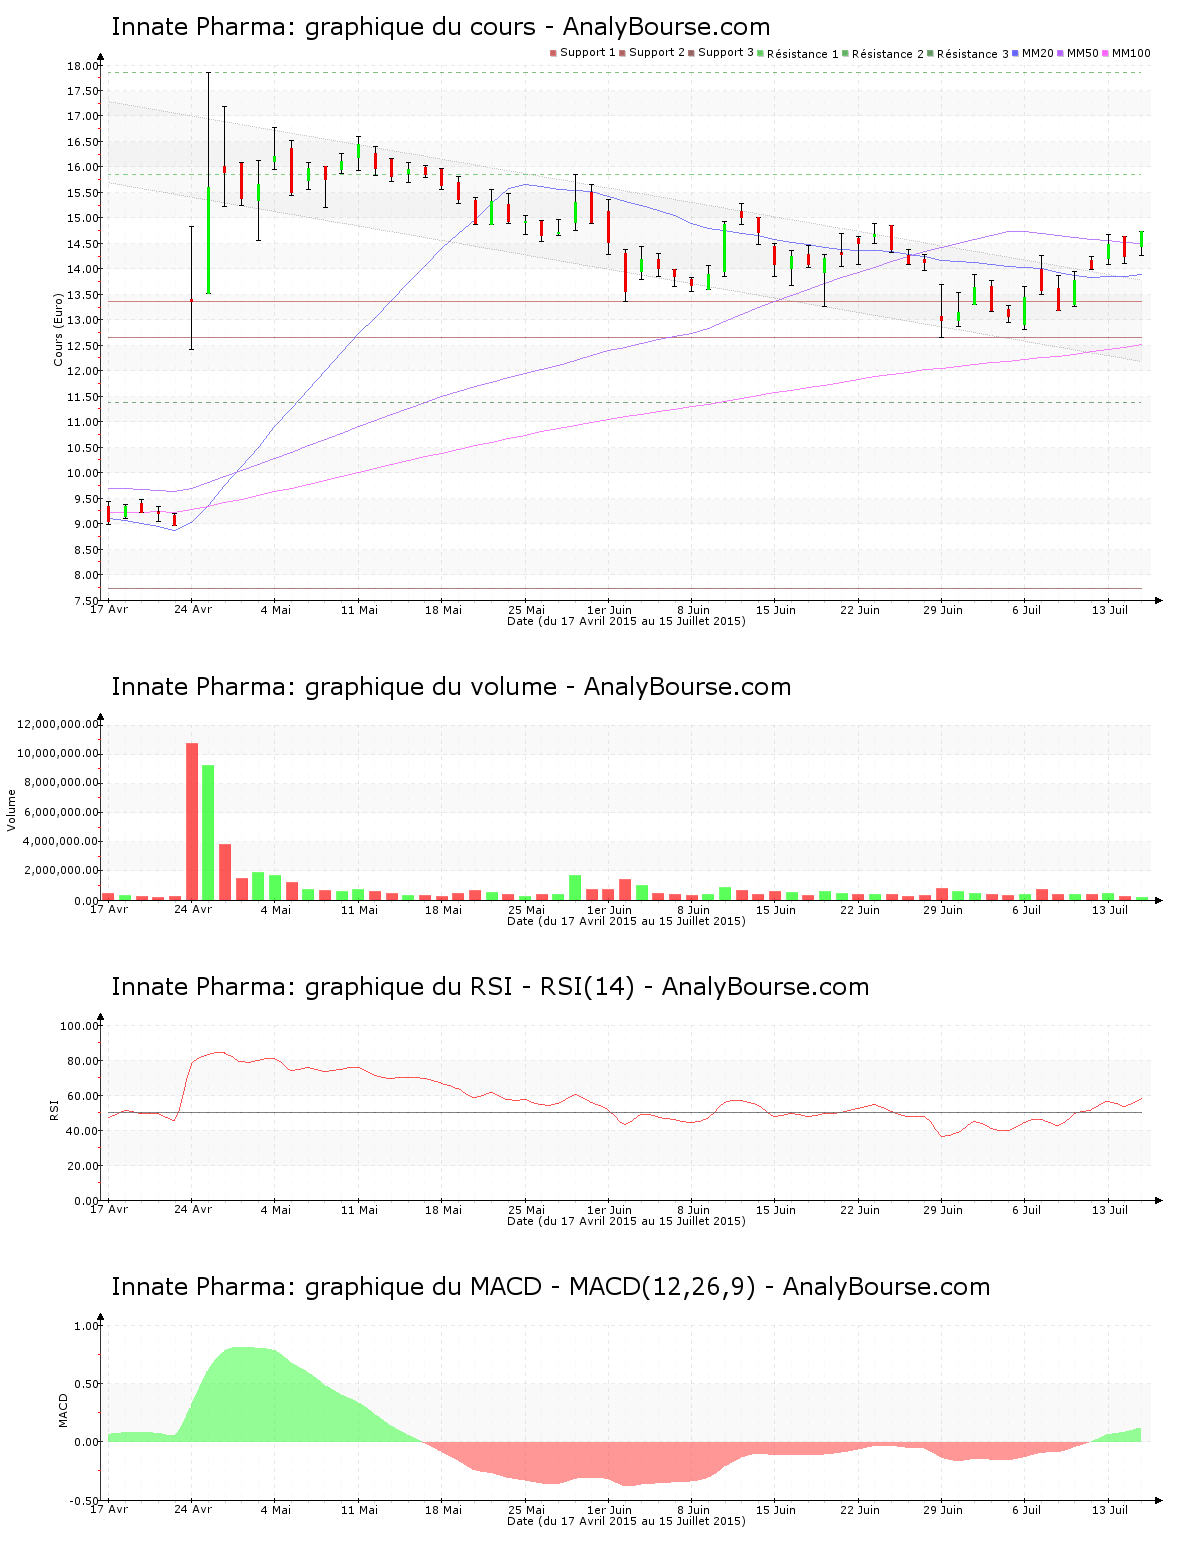Image resolution: width=1200 pixels, height=1550 pixels.
Task: Click the MM50 purple legend swatch
Action: pos(1061,53)
